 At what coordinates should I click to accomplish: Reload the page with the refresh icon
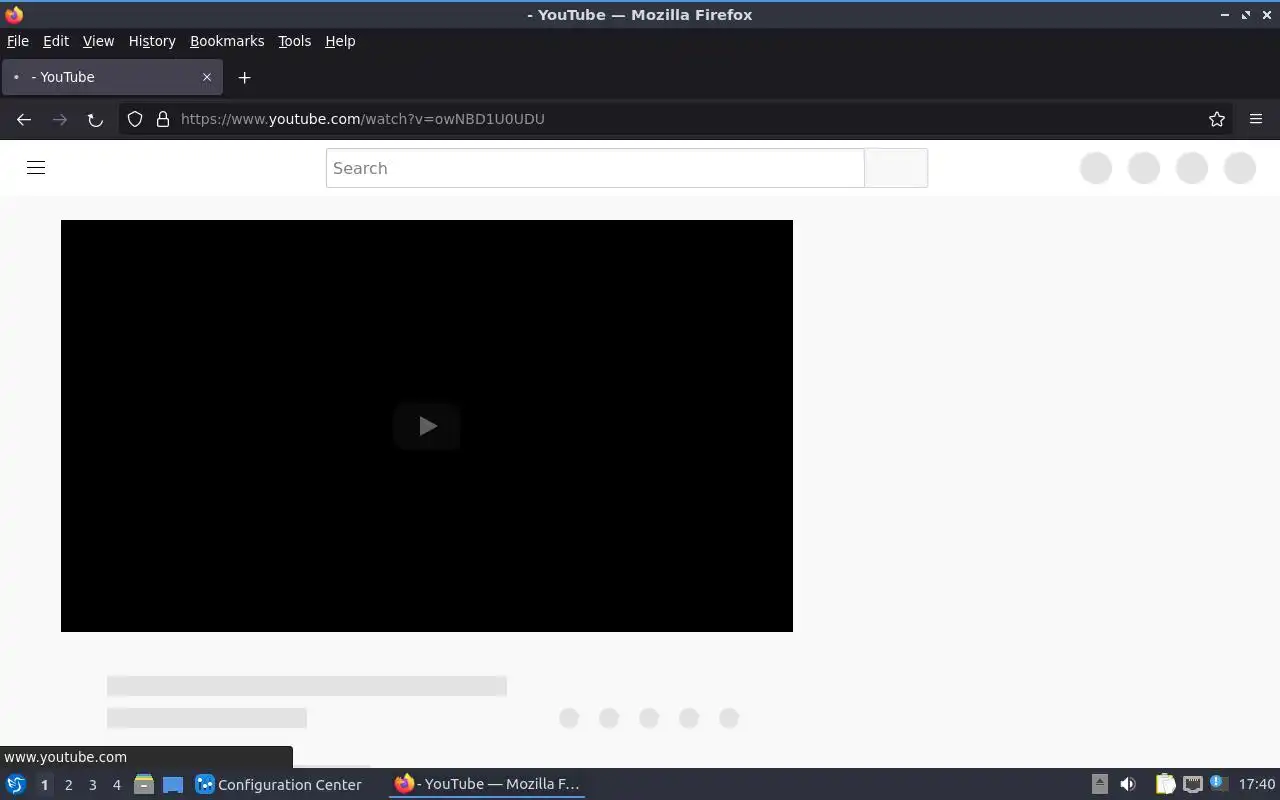pyautogui.click(x=95, y=119)
